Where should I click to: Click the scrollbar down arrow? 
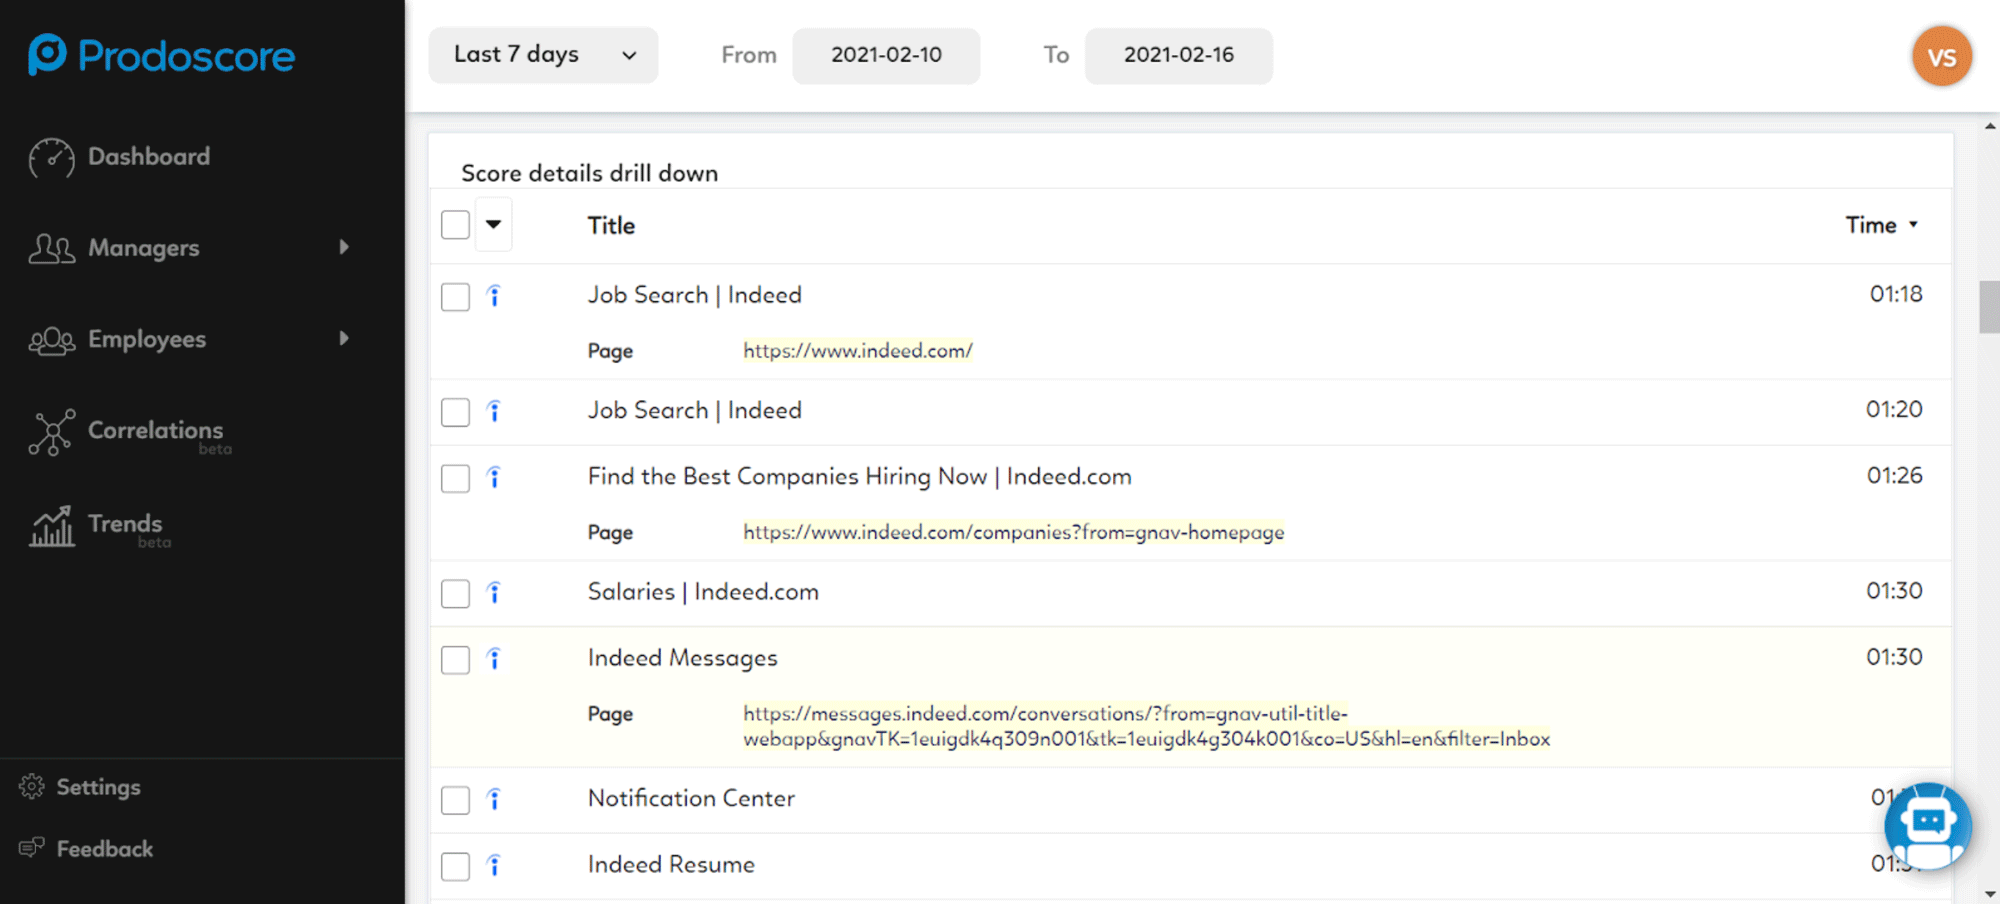click(x=1990, y=894)
